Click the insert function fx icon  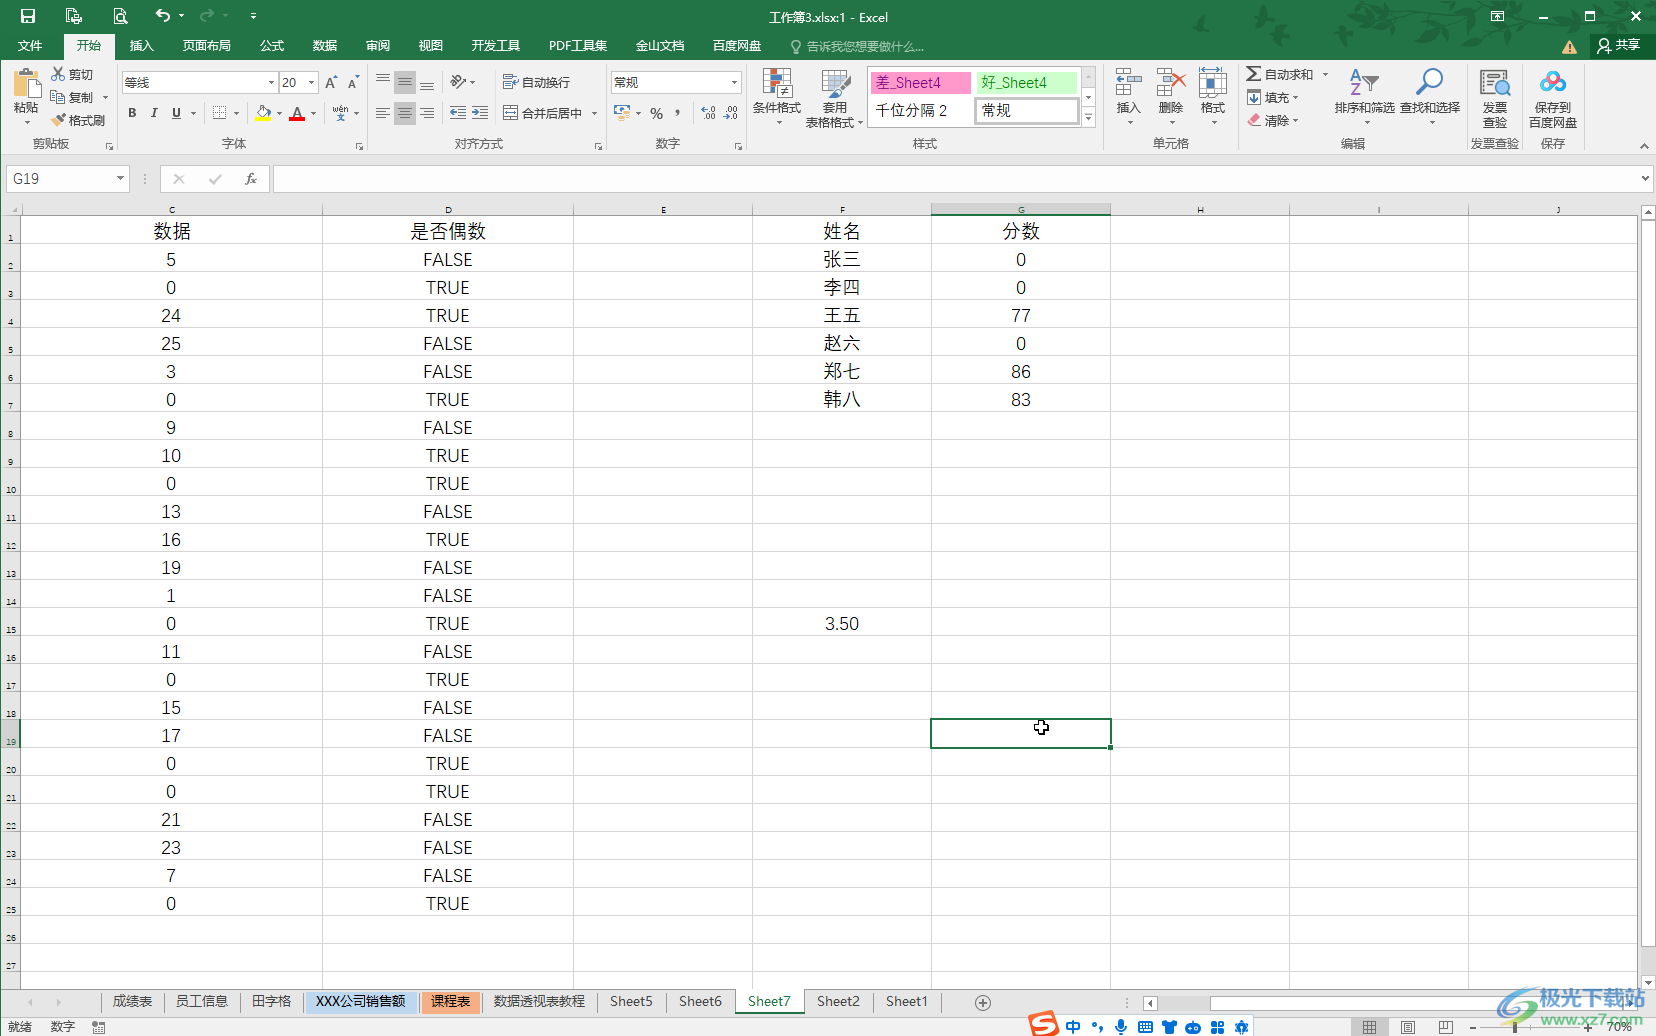tap(251, 179)
